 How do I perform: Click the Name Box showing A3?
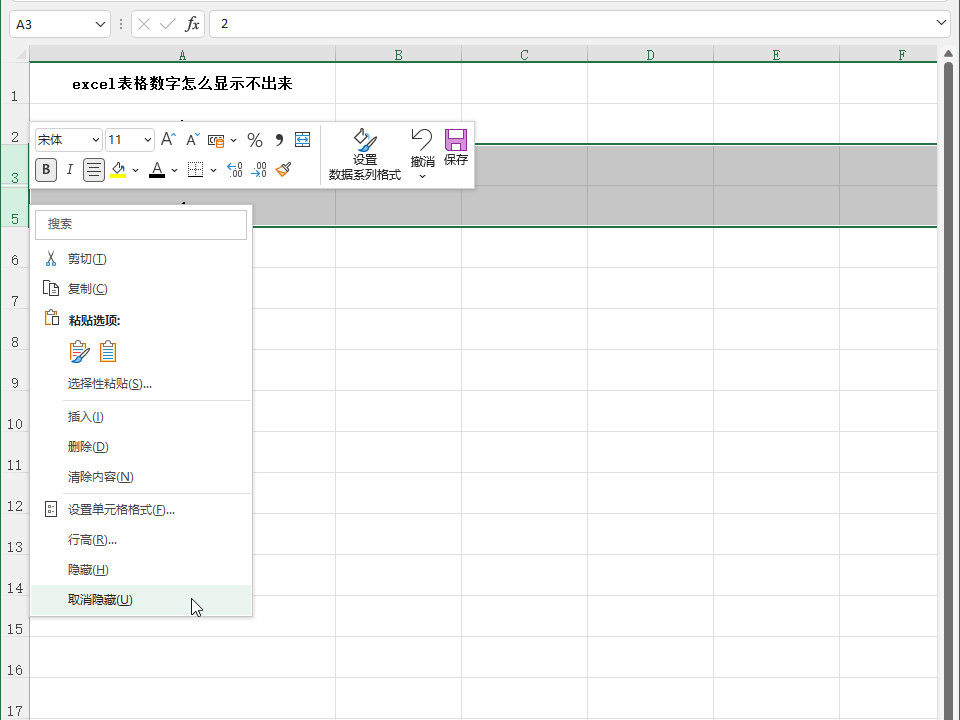click(x=60, y=24)
